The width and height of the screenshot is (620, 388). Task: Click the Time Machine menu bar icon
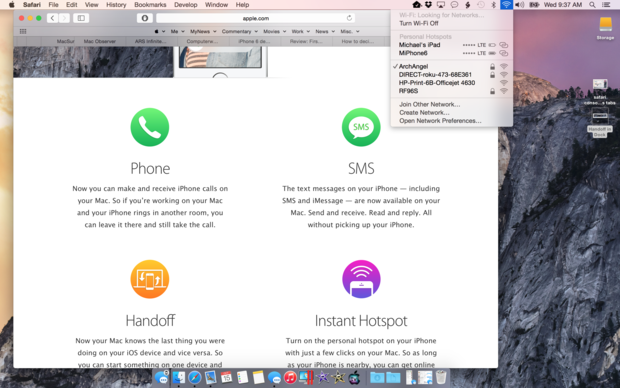(x=480, y=5)
